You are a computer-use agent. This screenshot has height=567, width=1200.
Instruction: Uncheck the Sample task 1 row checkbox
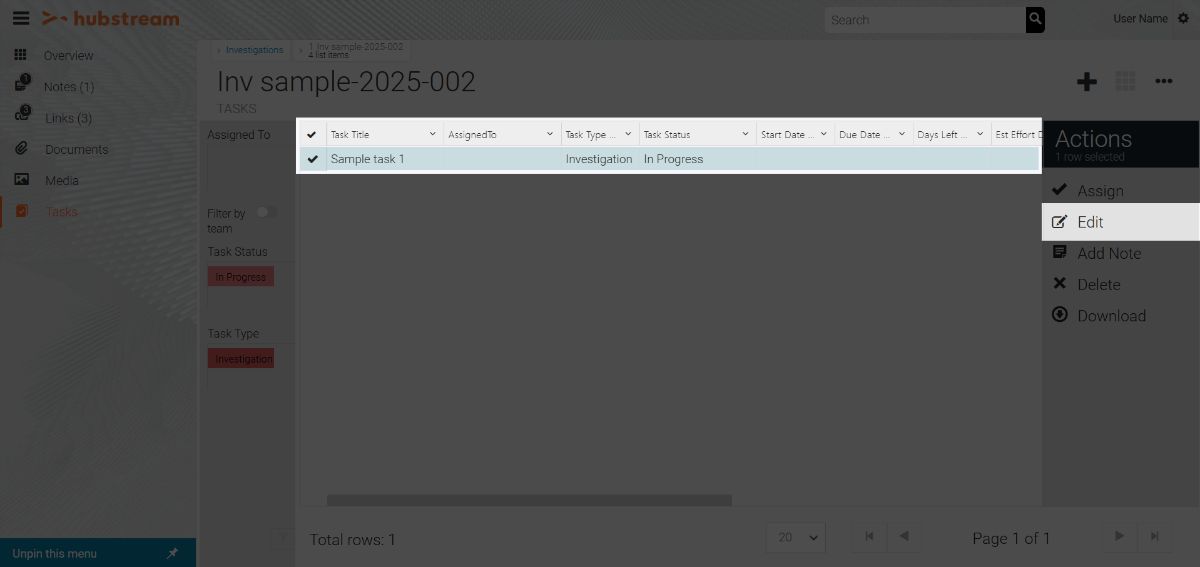[x=312, y=158]
